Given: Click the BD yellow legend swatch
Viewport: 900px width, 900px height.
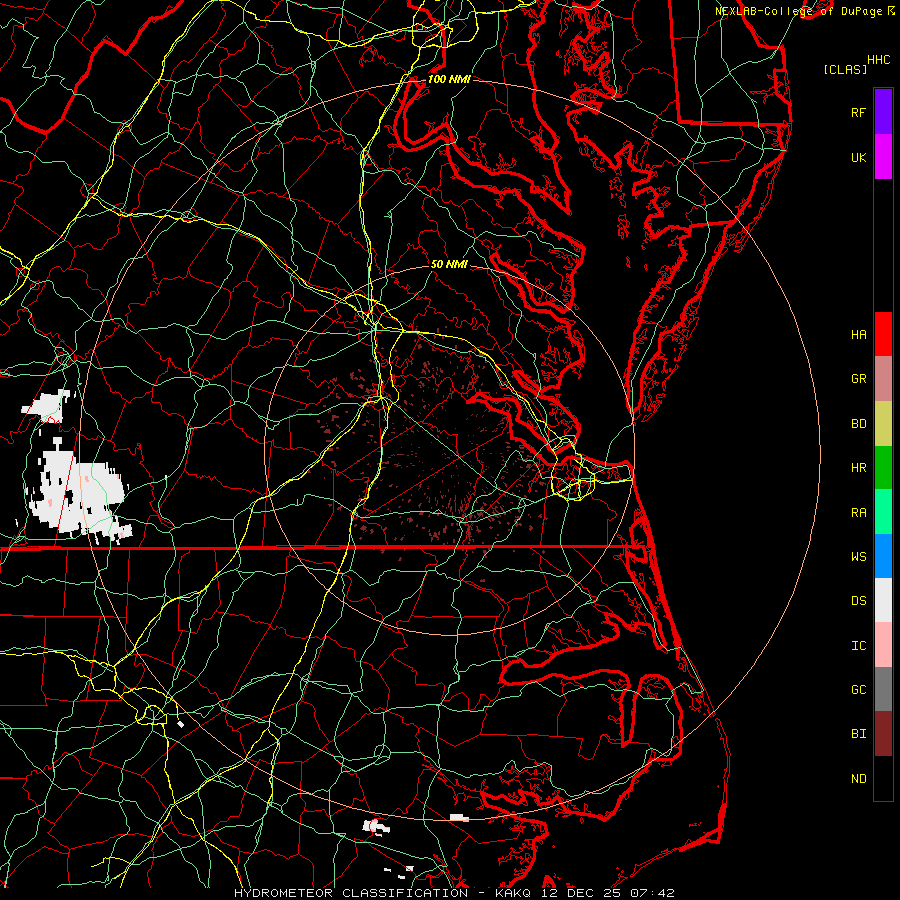Looking at the screenshot, I should pyautogui.click(x=883, y=423).
